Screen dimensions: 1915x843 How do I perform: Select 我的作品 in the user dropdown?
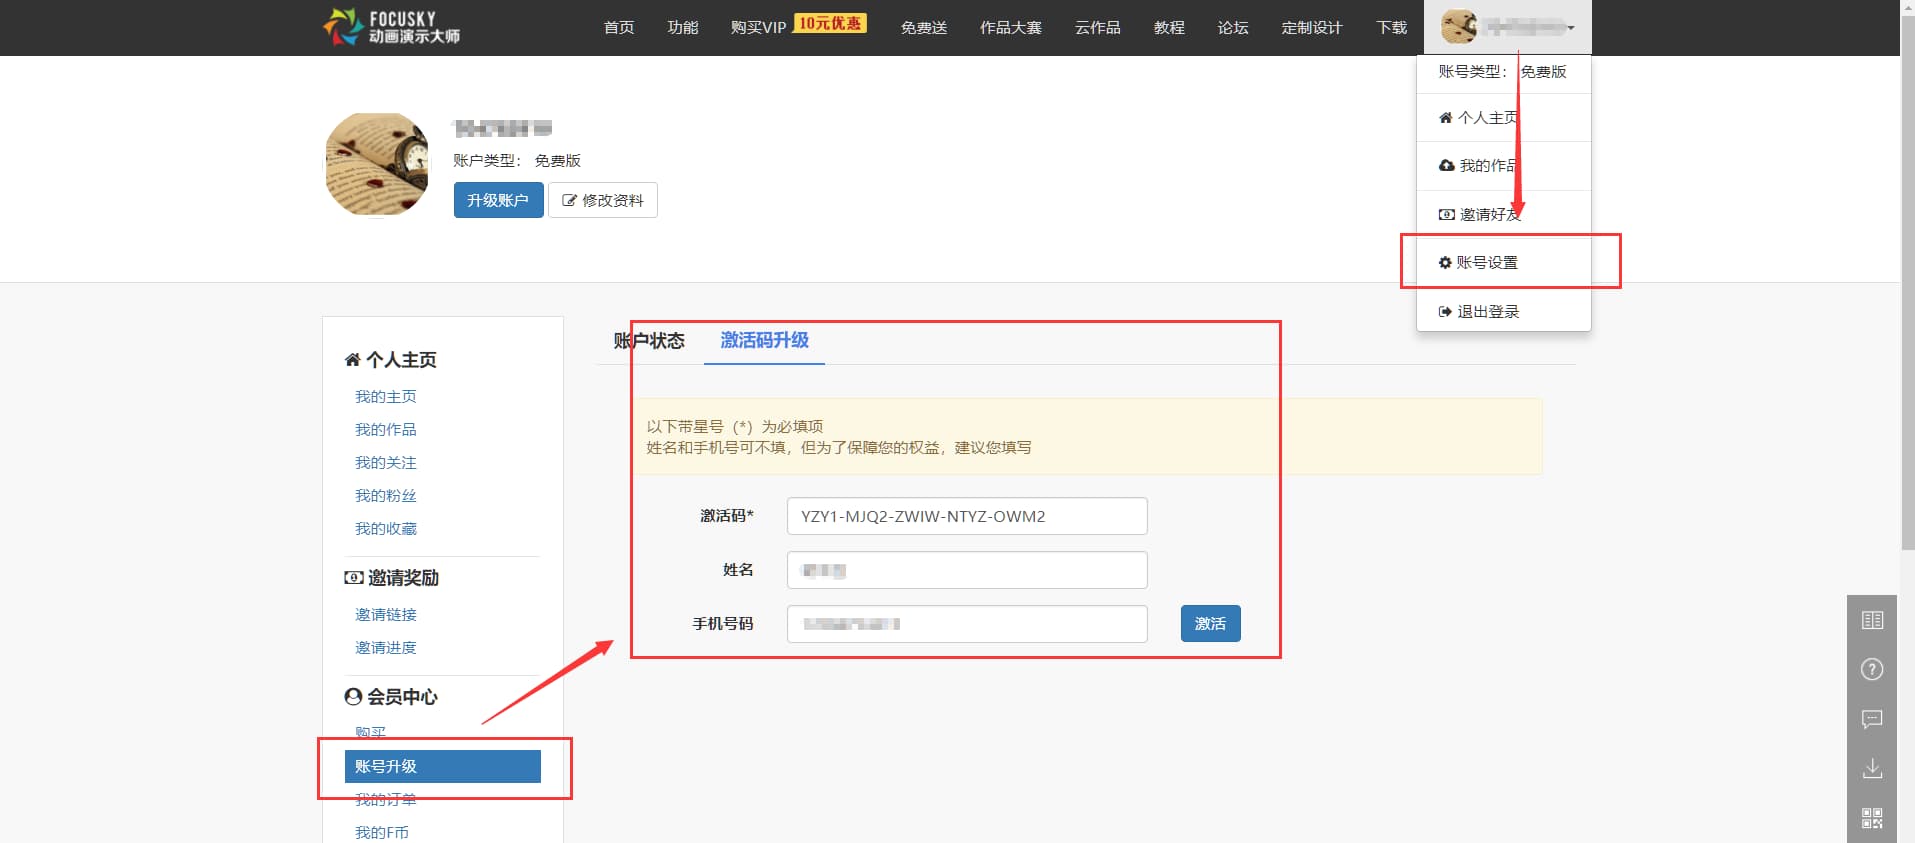pos(1503,166)
